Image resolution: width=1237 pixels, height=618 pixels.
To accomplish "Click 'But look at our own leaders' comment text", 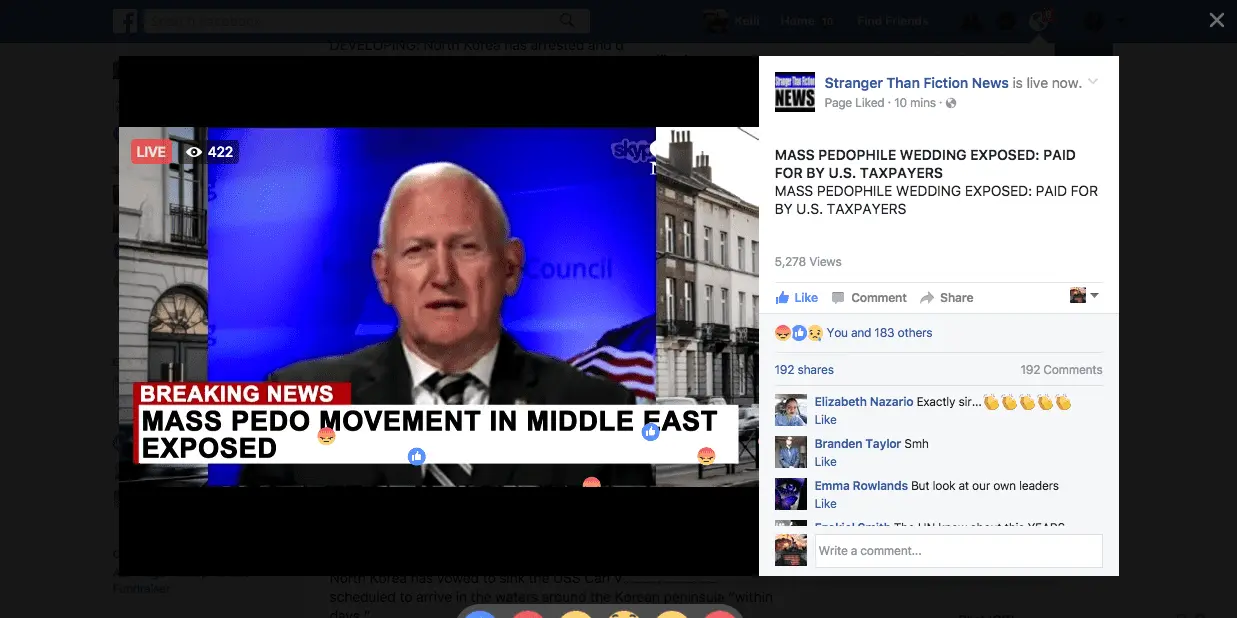I will pyautogui.click(x=985, y=486).
